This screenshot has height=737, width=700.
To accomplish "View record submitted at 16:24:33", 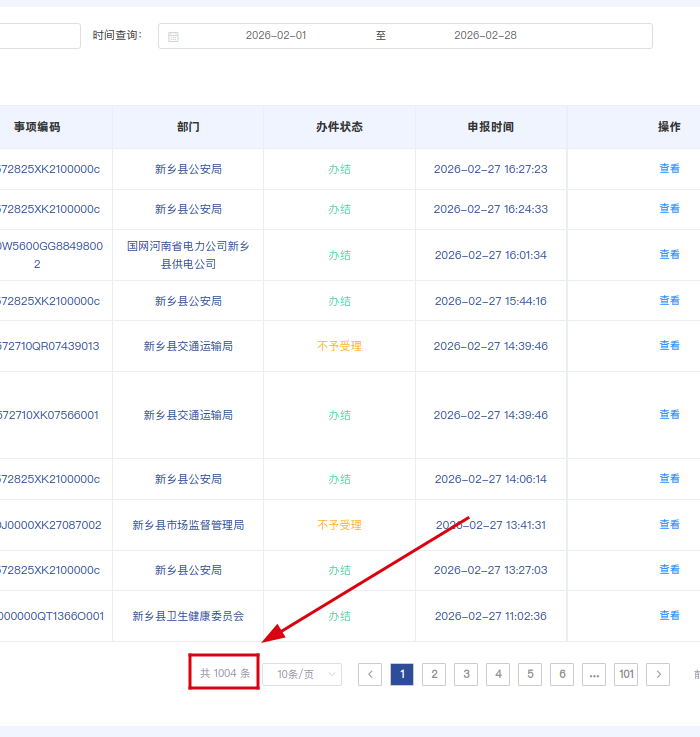I will point(669,208).
